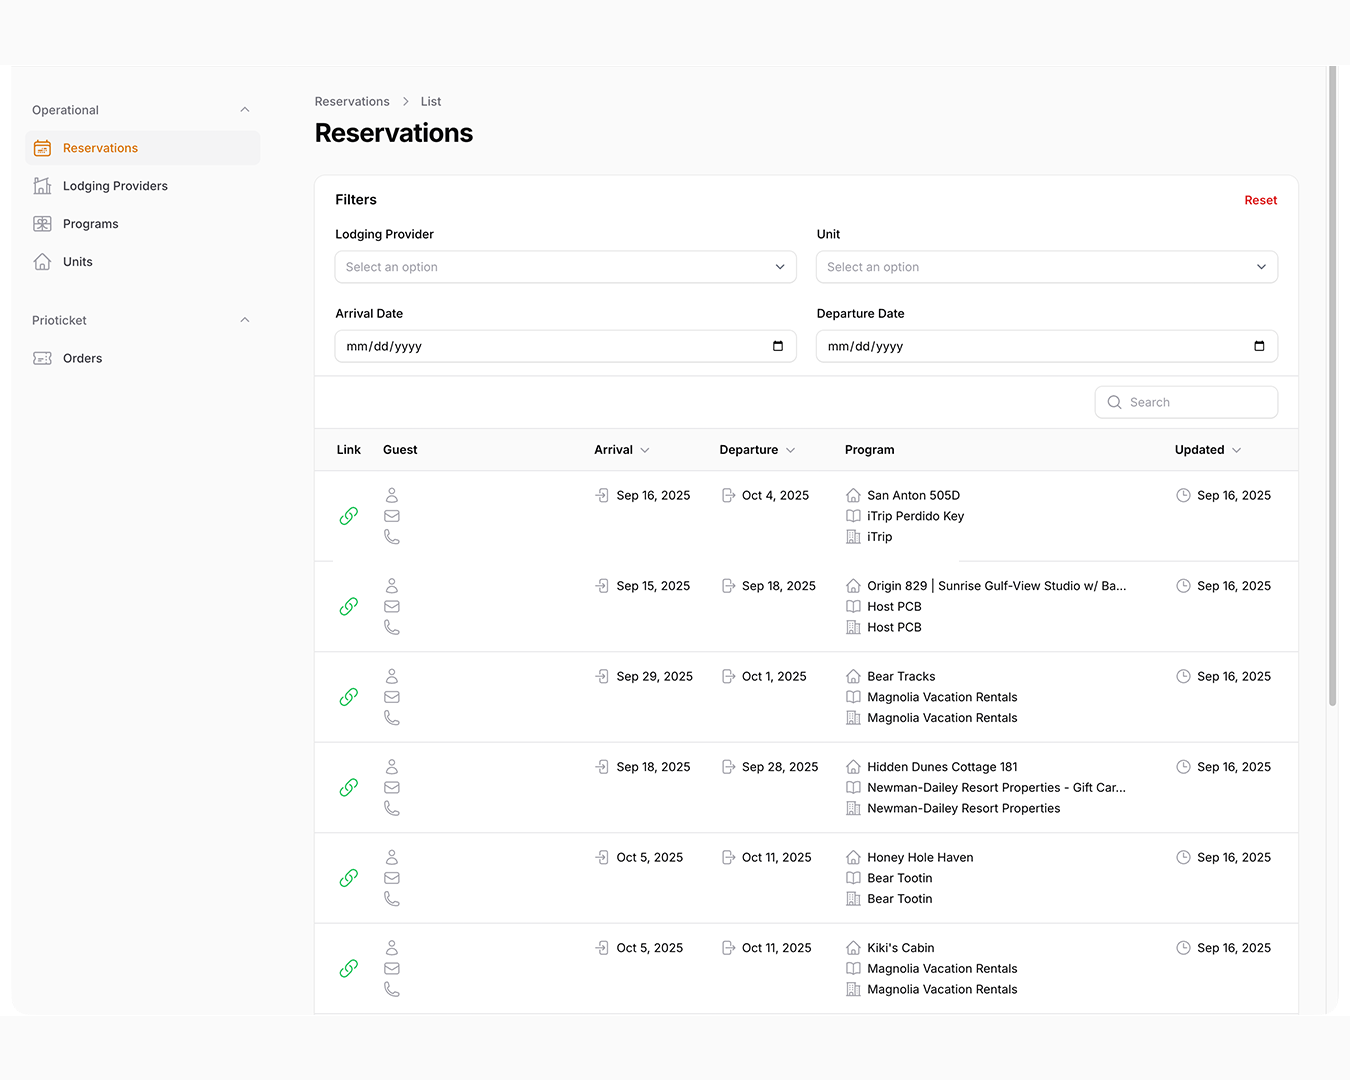
Task: Open link icon for Kiki's Cabin reservation
Action: [x=348, y=969]
